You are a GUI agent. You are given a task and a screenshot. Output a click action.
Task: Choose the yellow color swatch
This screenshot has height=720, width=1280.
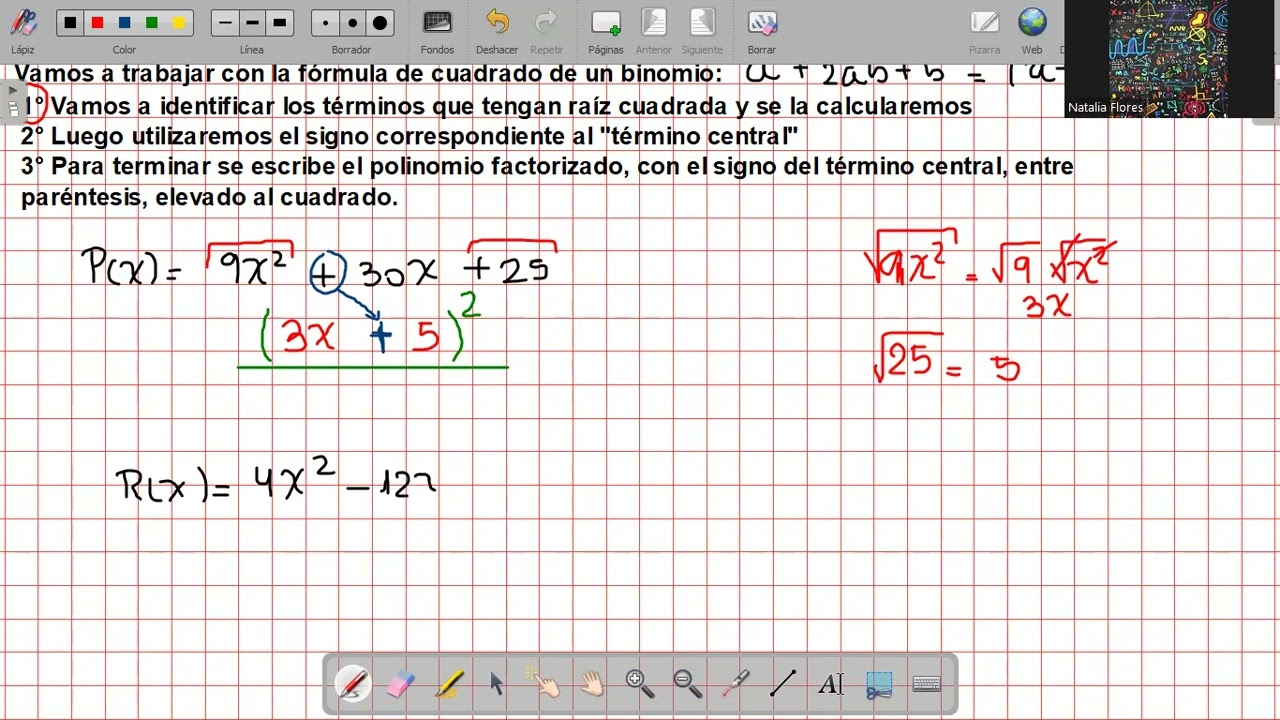178,22
